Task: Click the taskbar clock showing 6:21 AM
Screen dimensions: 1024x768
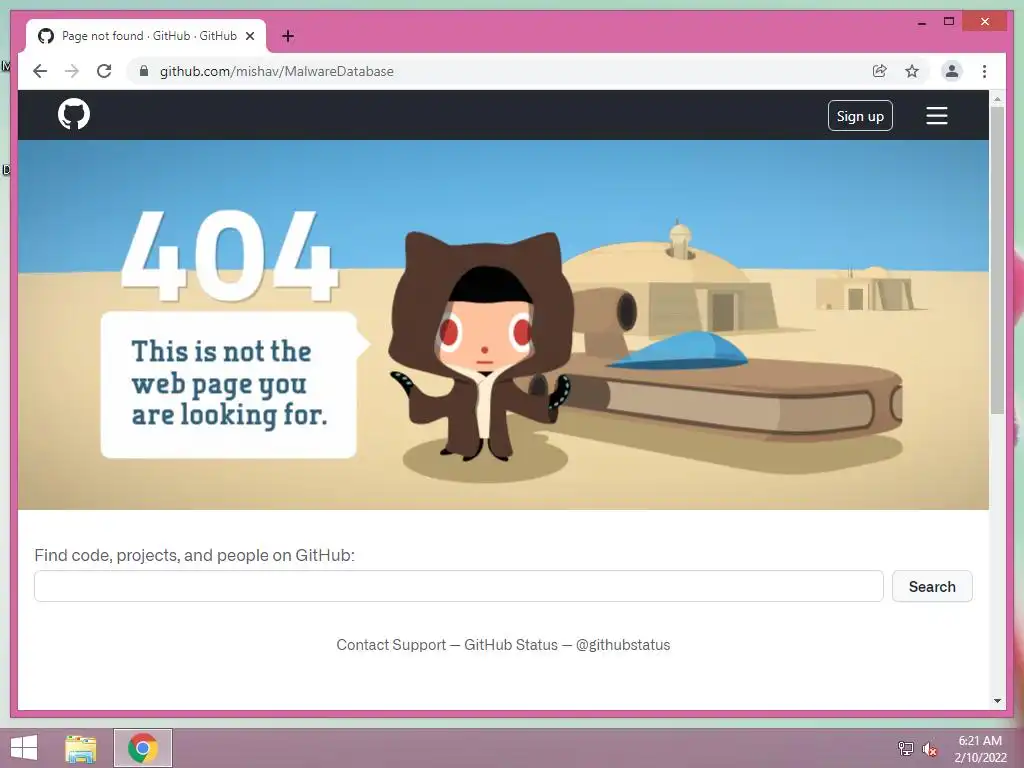Action: pyautogui.click(x=980, y=749)
